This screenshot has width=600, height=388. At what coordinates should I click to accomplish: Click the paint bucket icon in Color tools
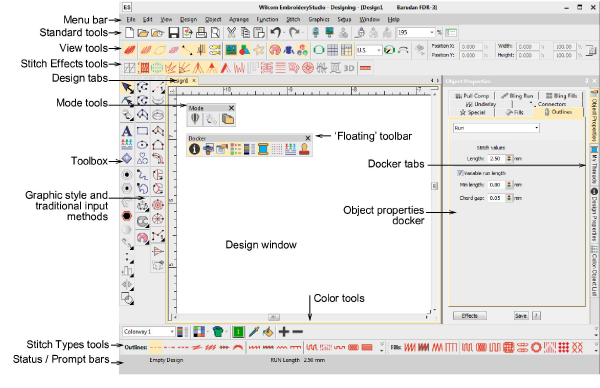(268, 331)
